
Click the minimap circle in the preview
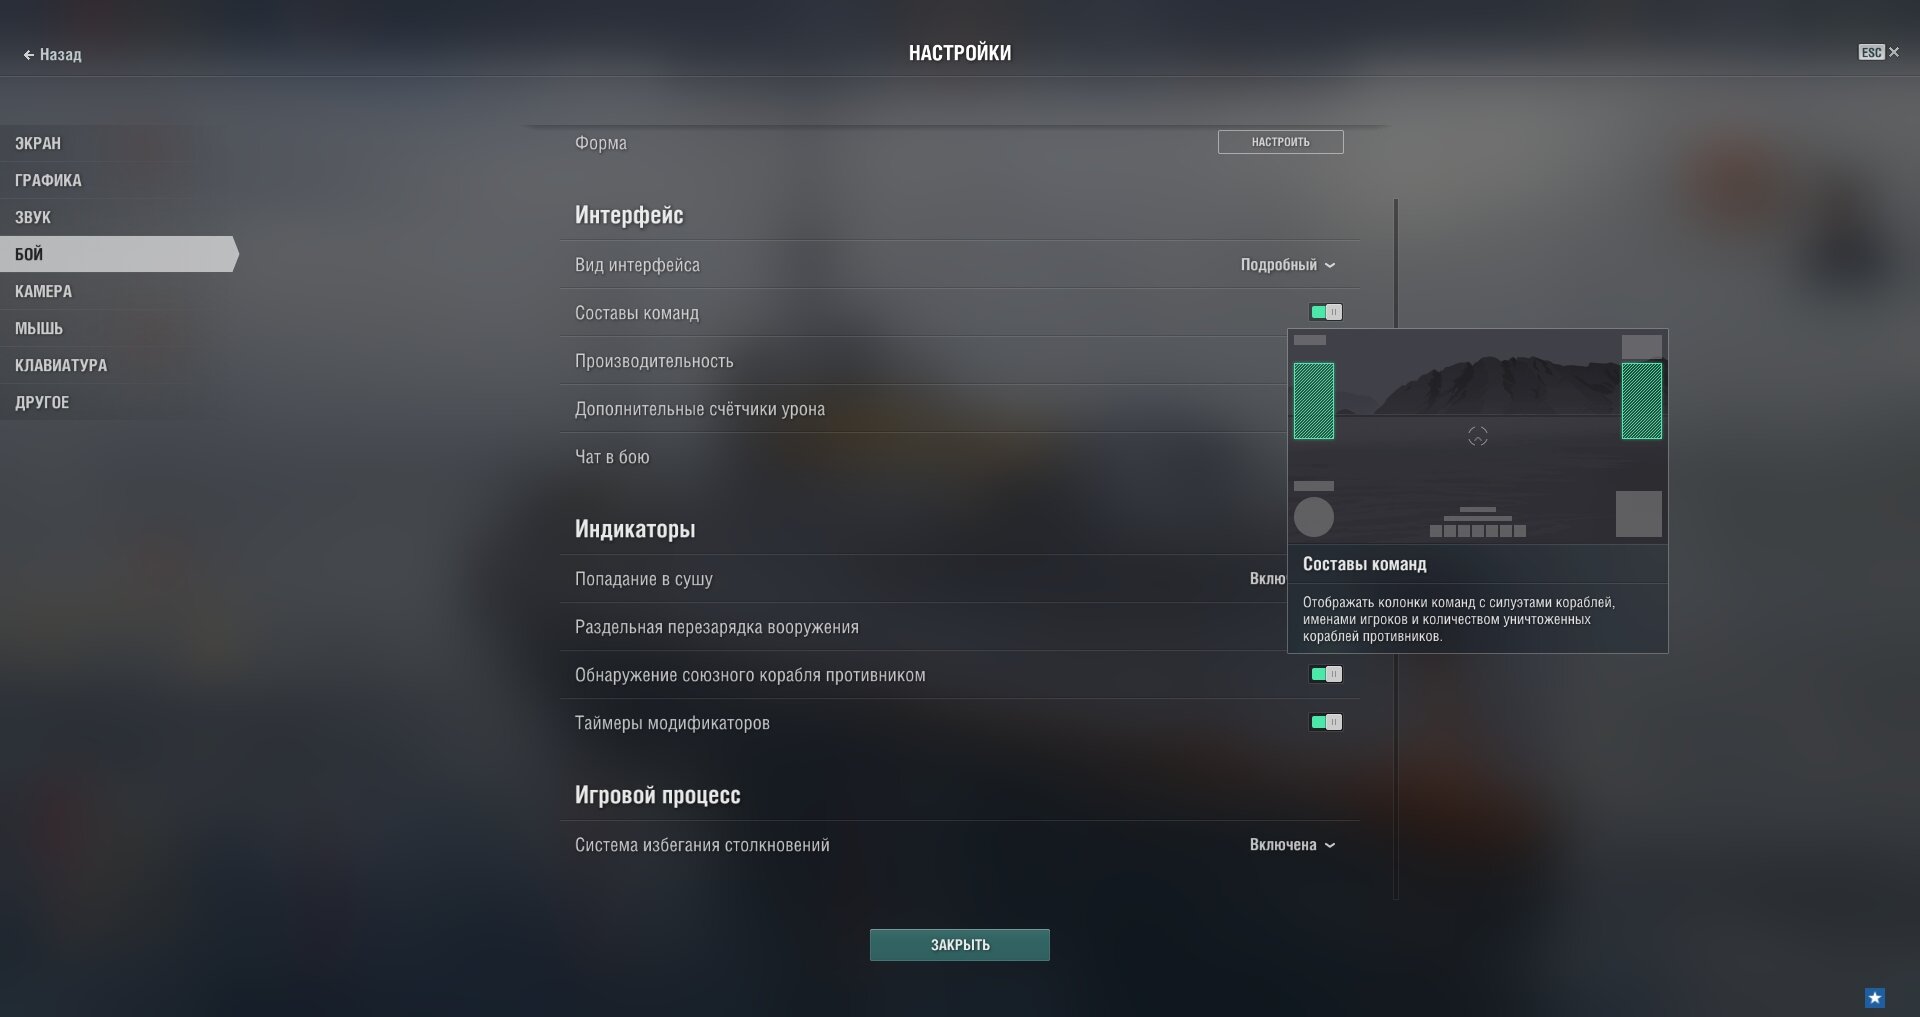click(x=1313, y=517)
